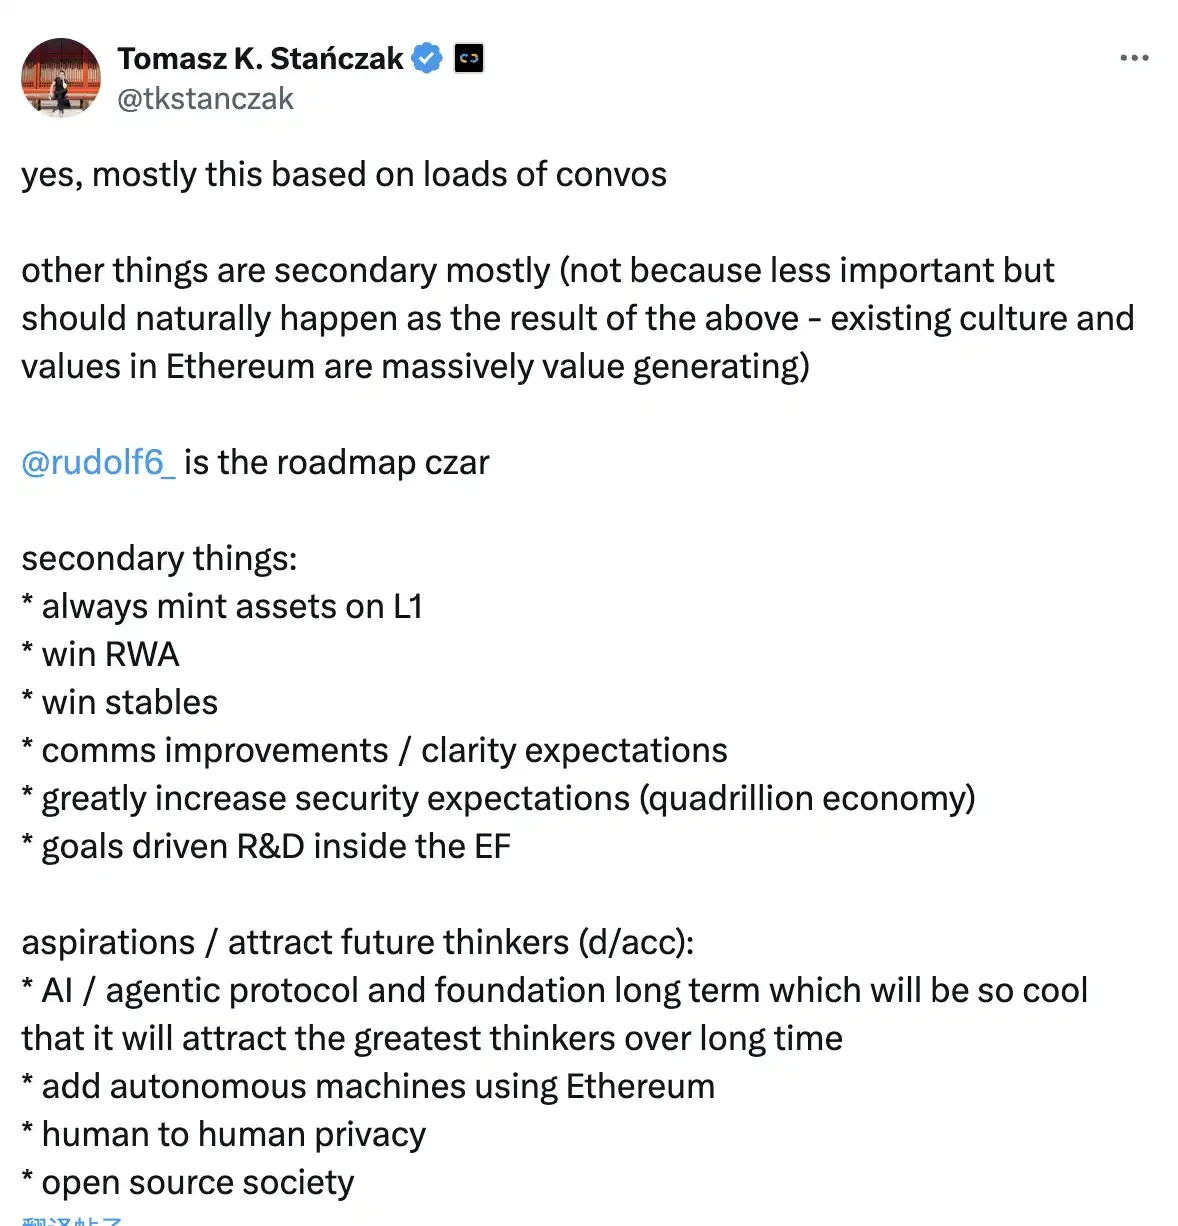Click the line "yes, mostly this based on loads of convos"

pos(344,175)
